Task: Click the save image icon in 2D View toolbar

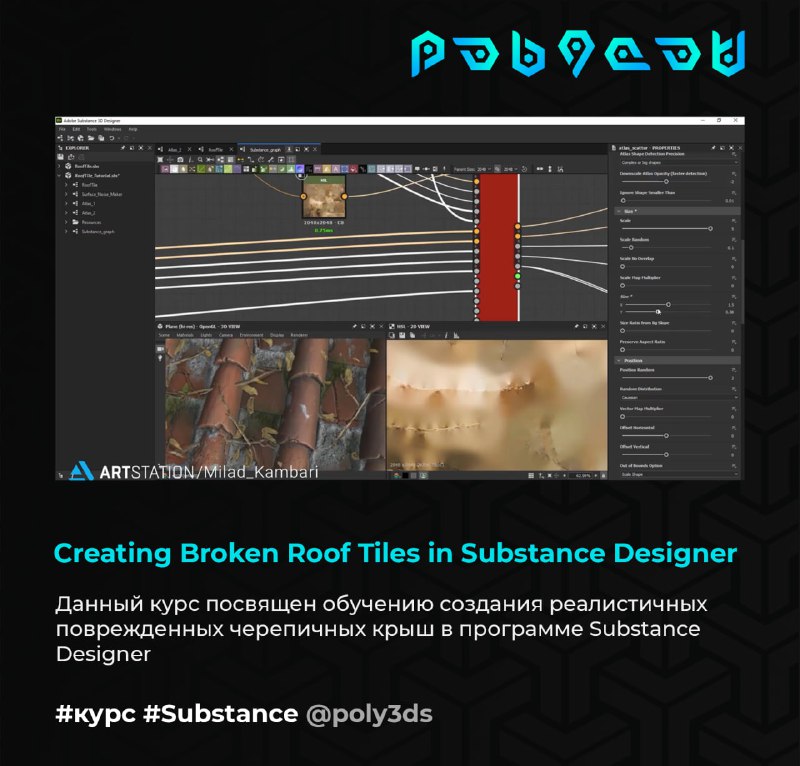Action: 402,335
